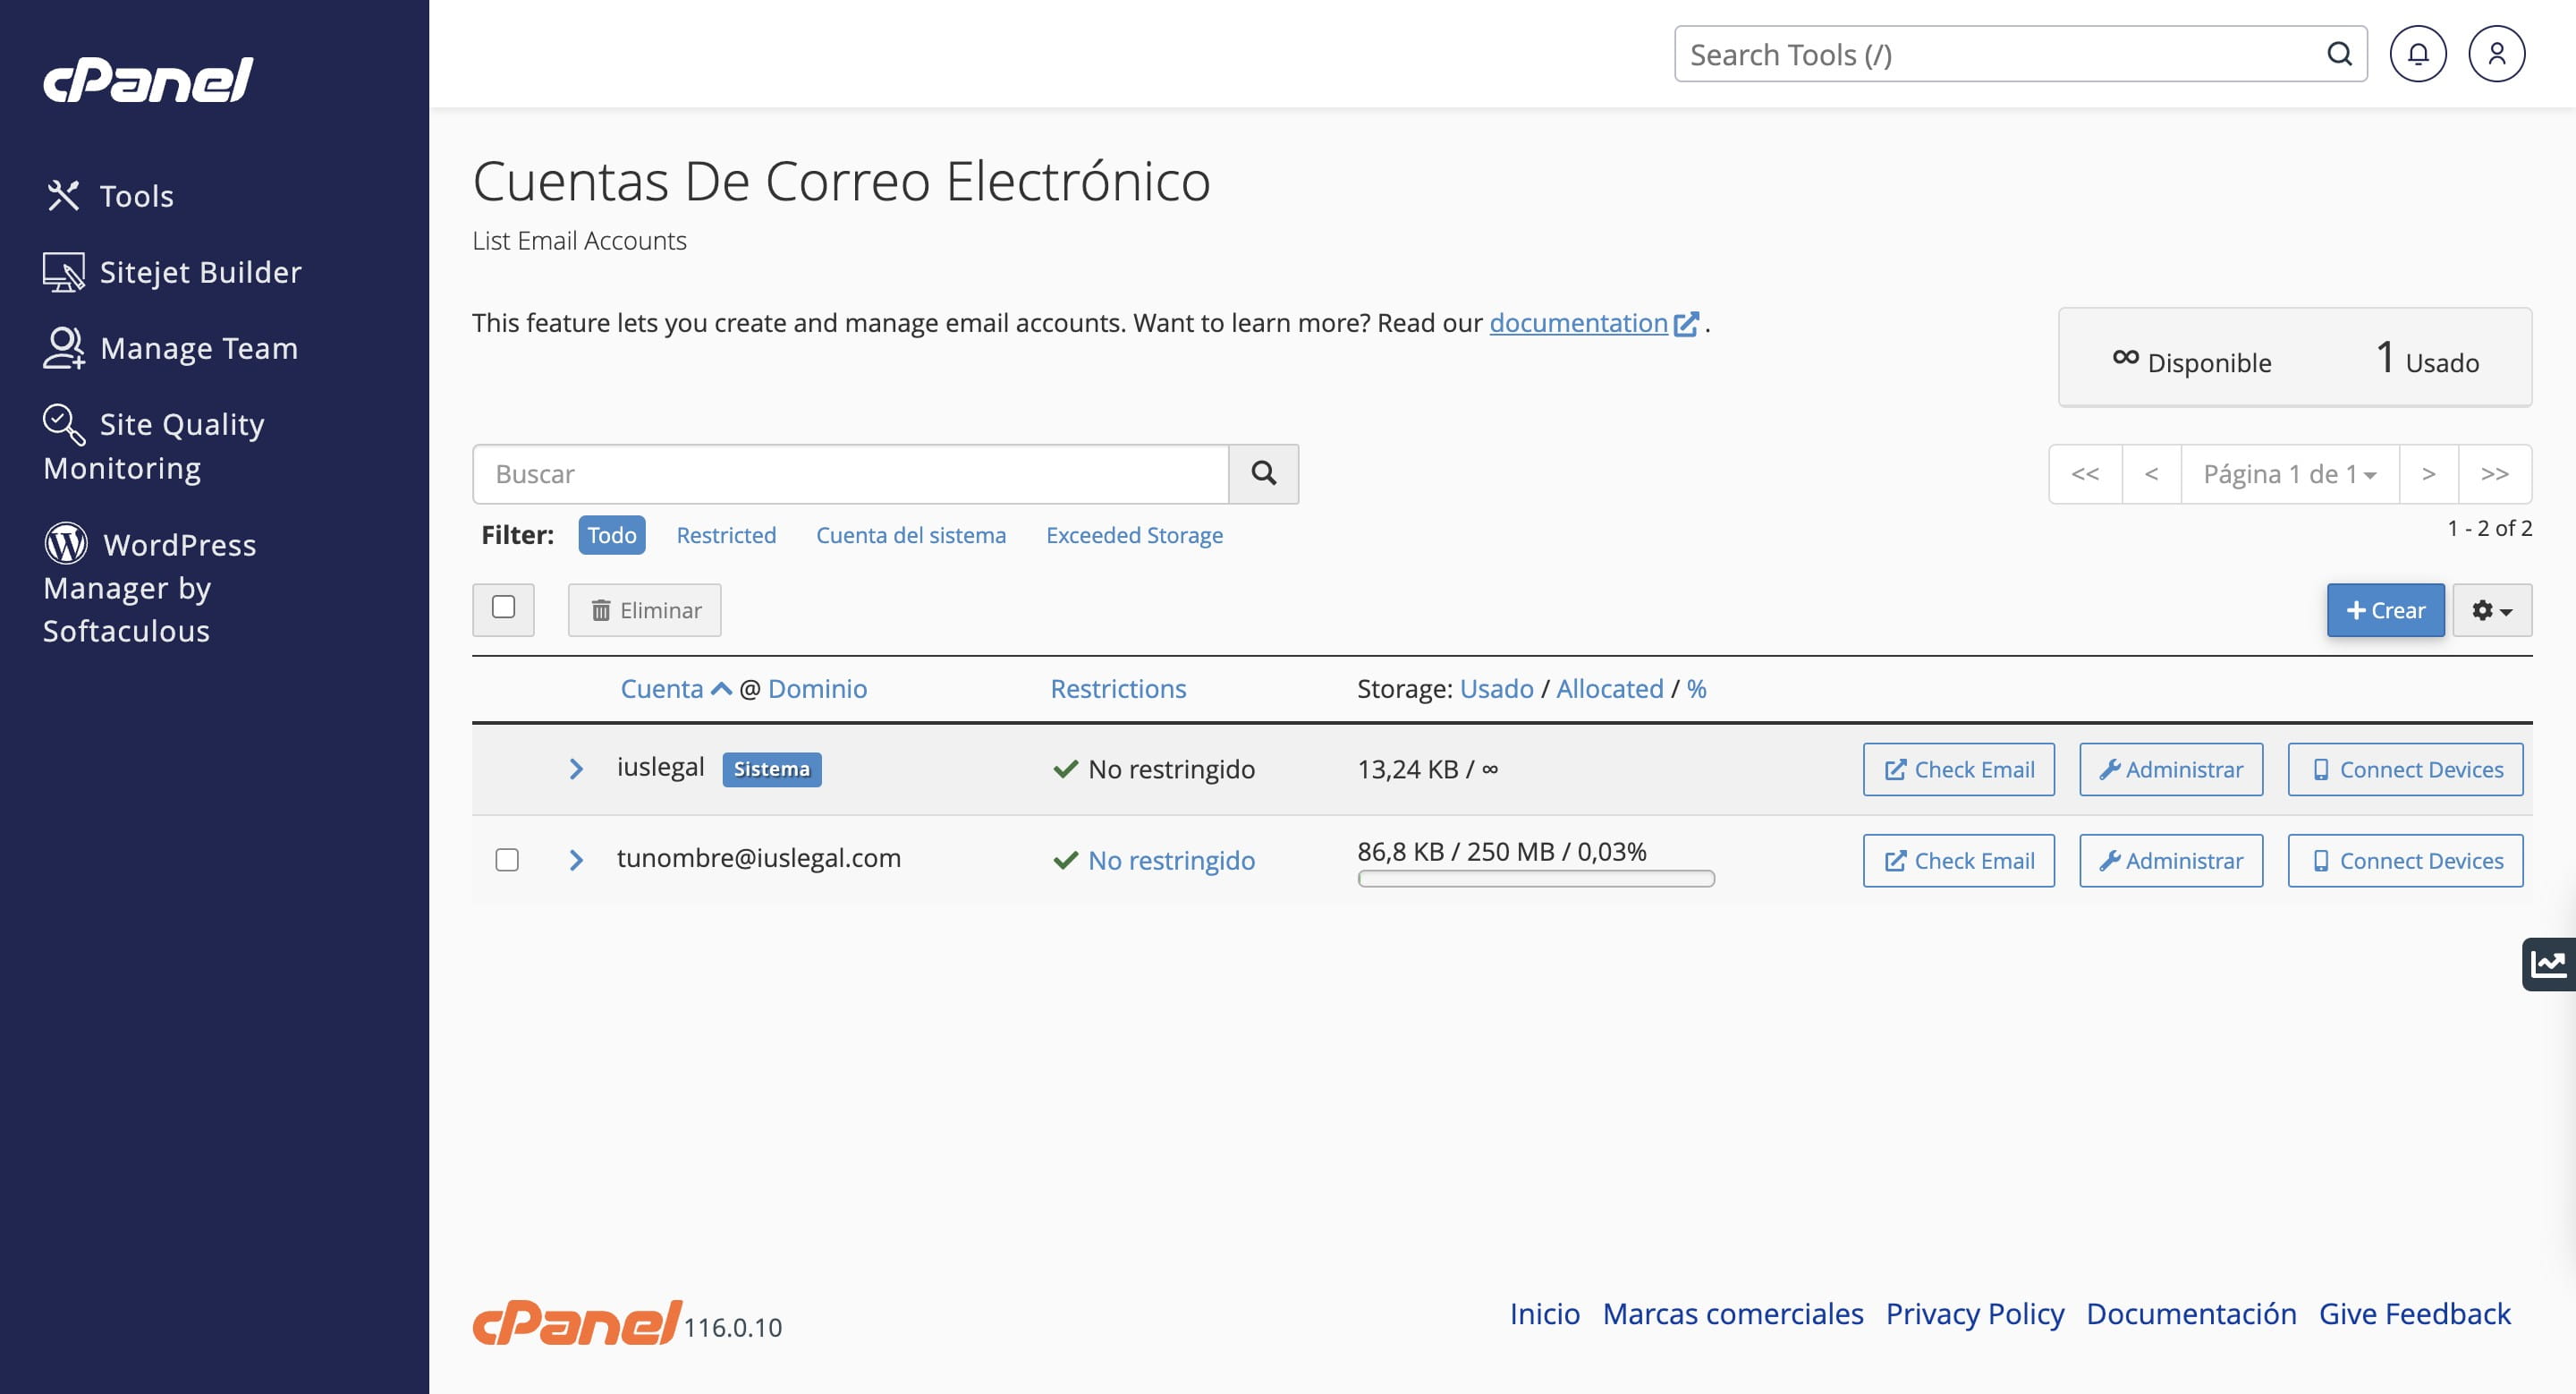The width and height of the screenshot is (2576, 1394).
Task: Click the Buscar magnifier search button
Action: pyautogui.click(x=1263, y=474)
